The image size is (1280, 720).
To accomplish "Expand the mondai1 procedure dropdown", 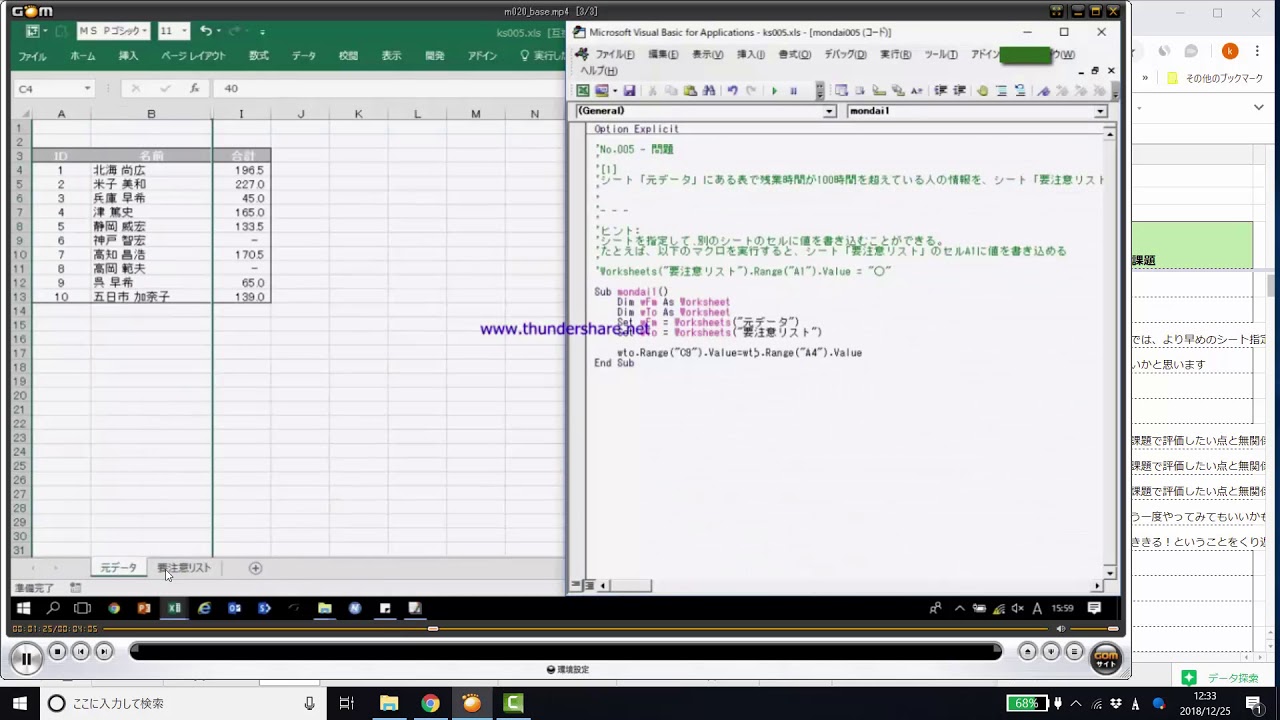I will [1100, 112].
